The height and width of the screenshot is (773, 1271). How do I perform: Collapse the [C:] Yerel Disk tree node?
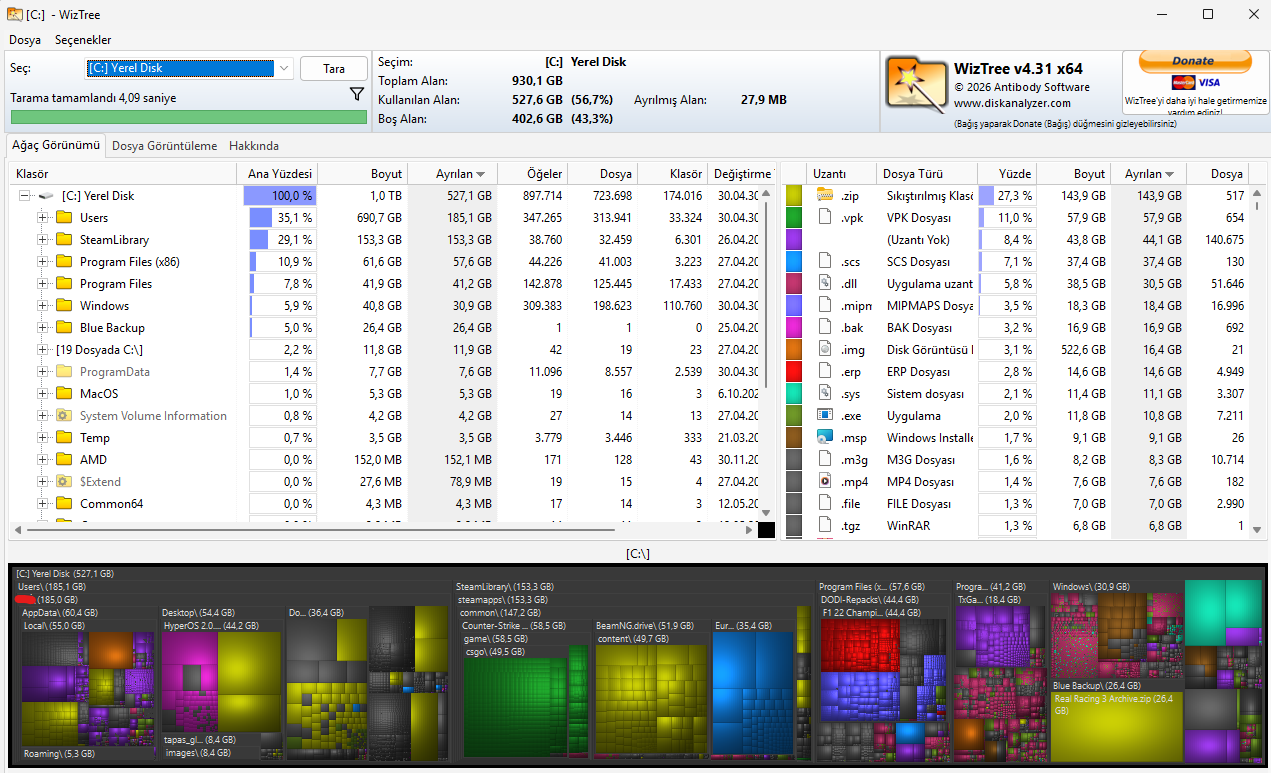[24, 196]
